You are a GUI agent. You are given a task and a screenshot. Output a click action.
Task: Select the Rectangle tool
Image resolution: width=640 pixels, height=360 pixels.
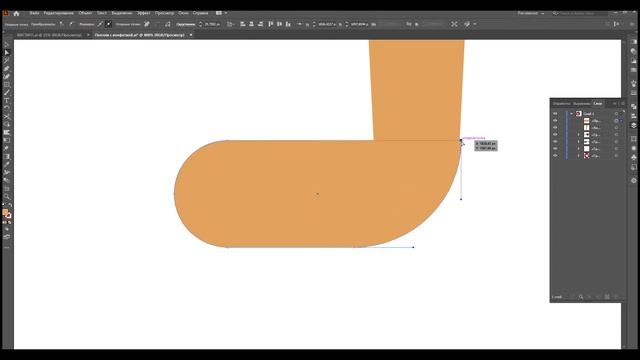coord(7,85)
